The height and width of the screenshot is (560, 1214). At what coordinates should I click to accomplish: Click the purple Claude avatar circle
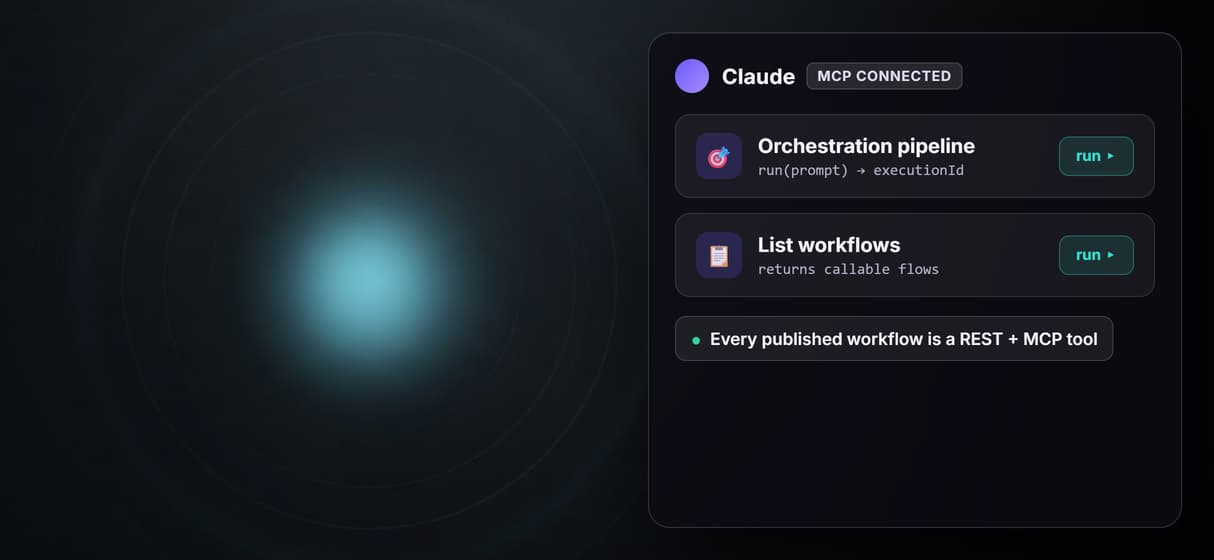(692, 76)
